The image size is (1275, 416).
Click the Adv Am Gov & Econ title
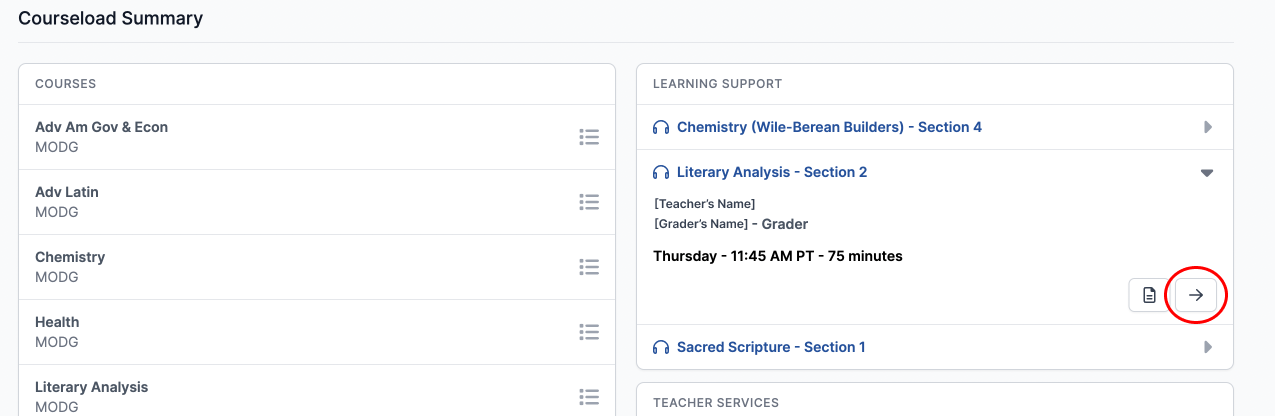(101, 127)
